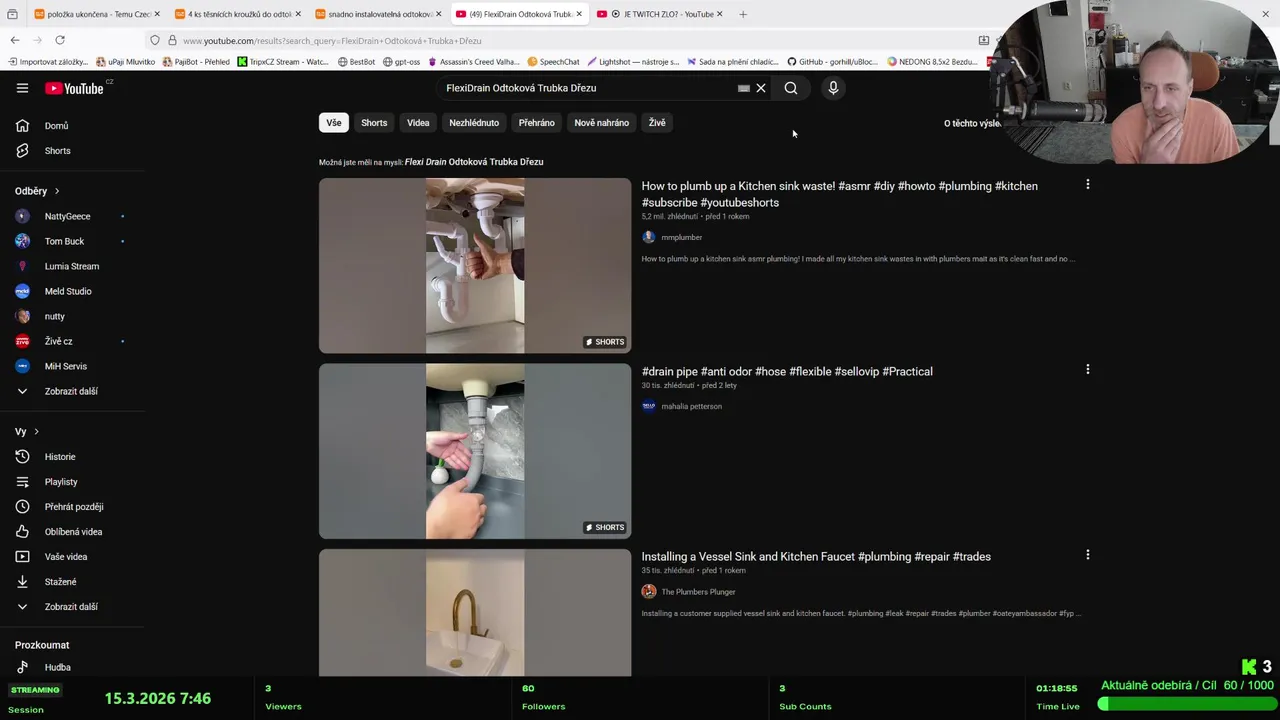This screenshot has height=720, width=1280.
Task: Visit mmplumber channel link
Action: 681,237
